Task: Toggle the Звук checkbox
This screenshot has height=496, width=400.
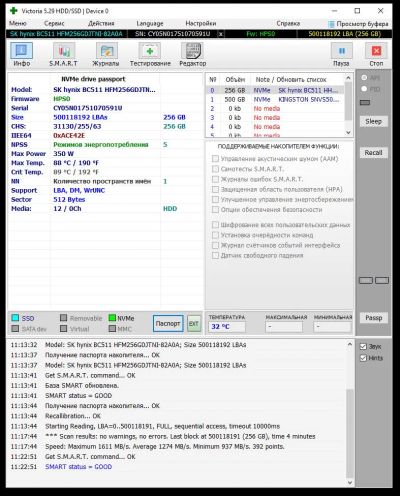Action: coord(363,347)
